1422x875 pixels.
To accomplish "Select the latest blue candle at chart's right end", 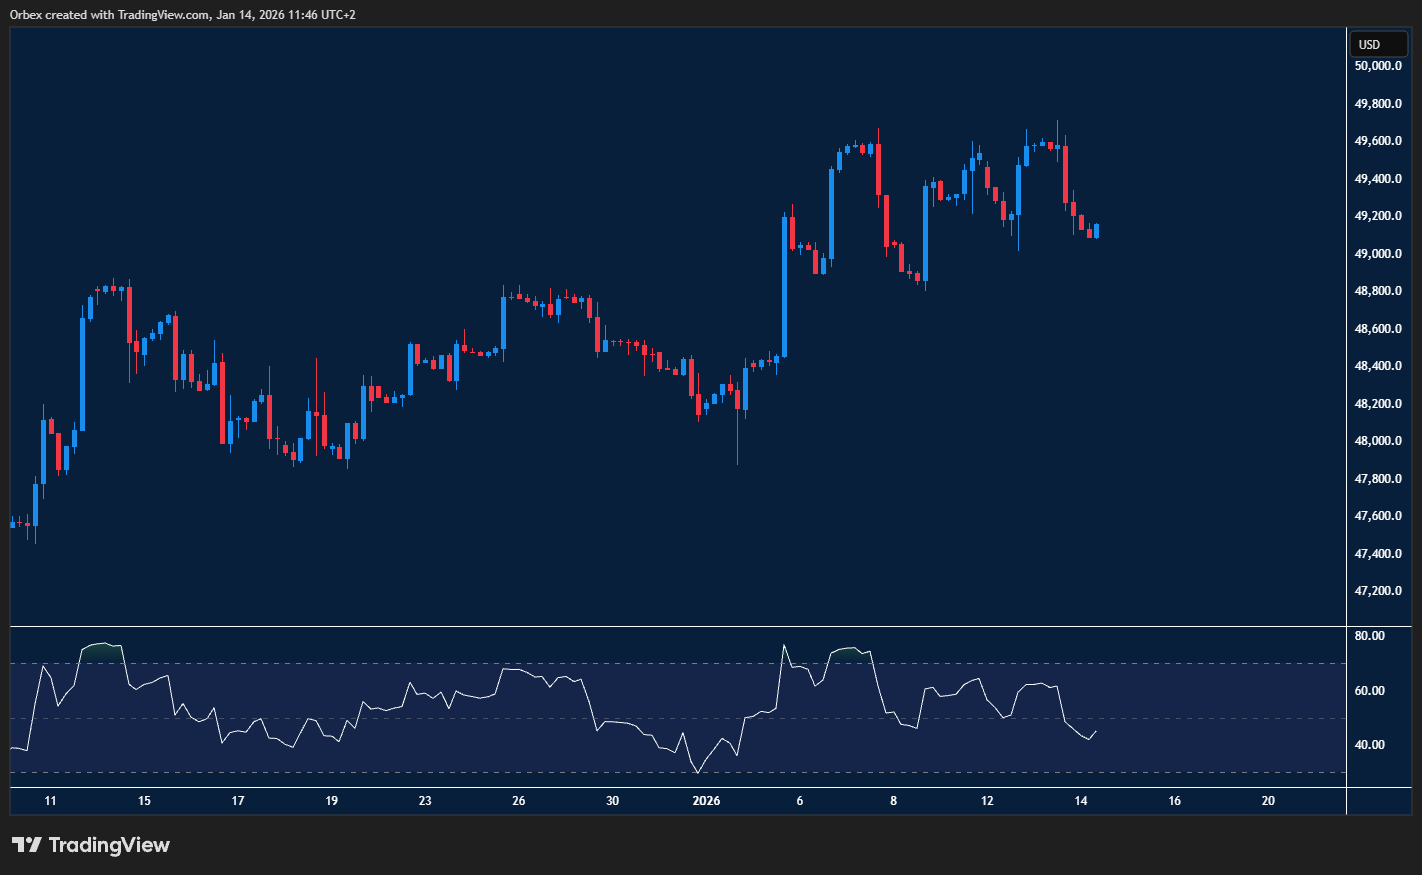I will 1097,231.
